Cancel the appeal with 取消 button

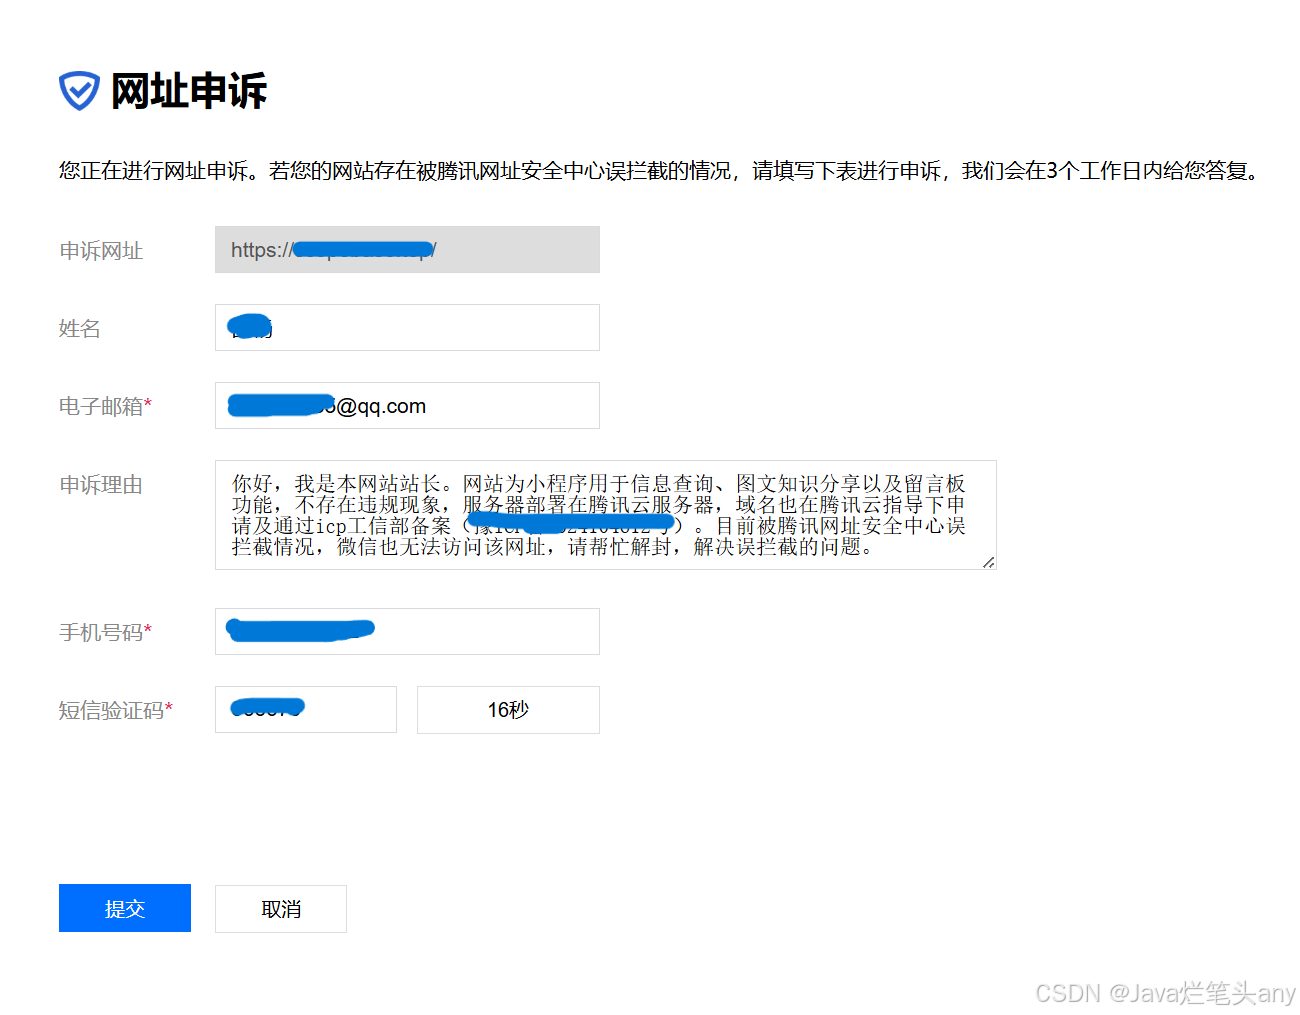click(x=281, y=909)
